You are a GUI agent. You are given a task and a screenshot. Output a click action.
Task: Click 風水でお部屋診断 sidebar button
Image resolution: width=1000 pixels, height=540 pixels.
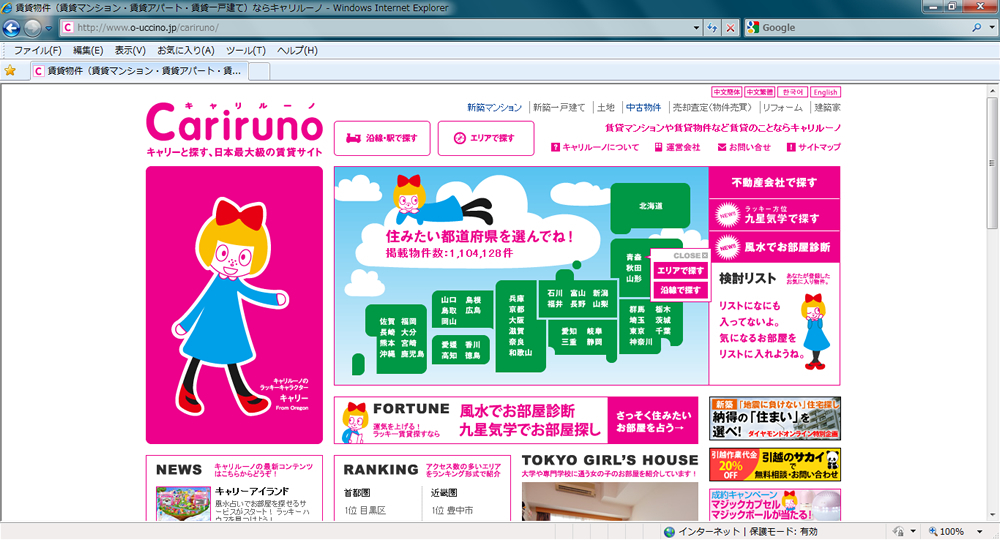tap(774, 247)
